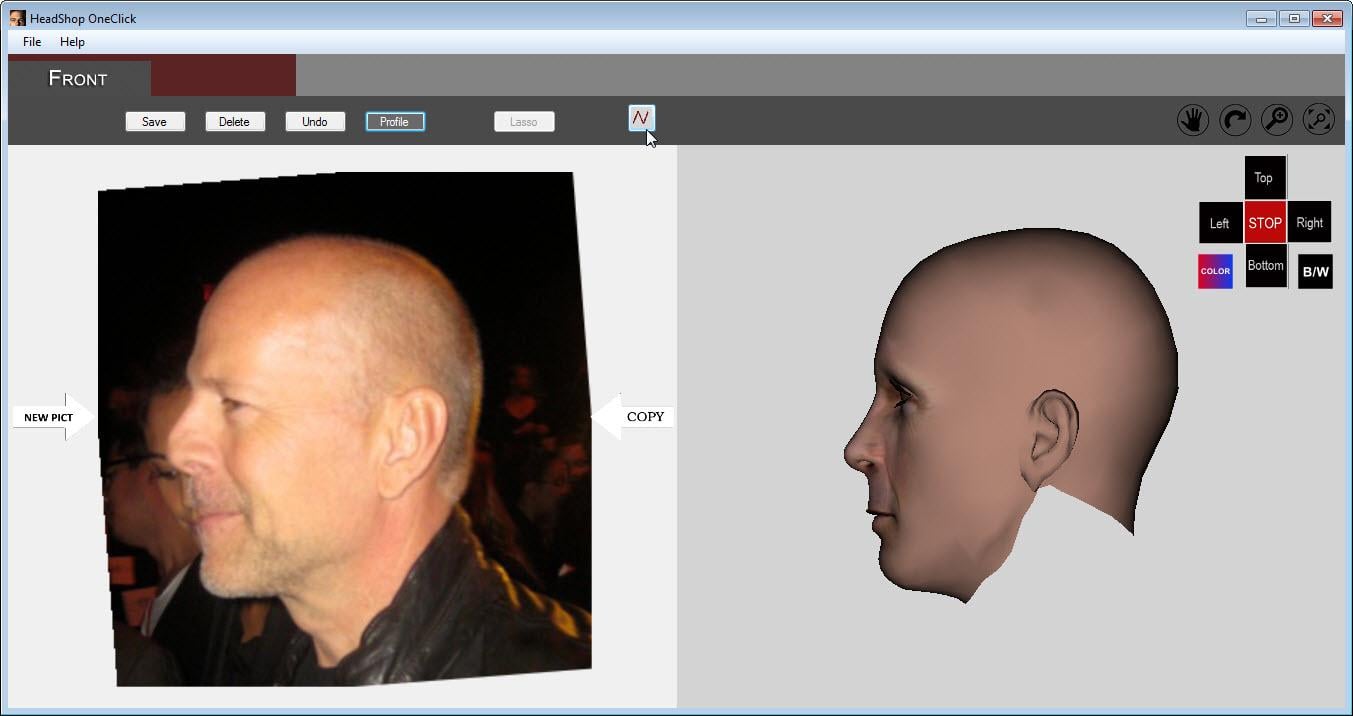Click the zoom in magnifier icon

[1277, 121]
